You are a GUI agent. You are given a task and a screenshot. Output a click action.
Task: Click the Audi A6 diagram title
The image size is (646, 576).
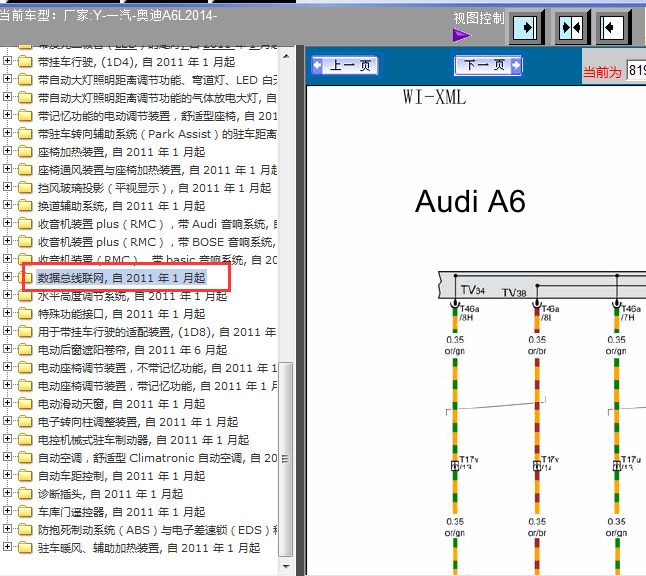[x=470, y=202]
